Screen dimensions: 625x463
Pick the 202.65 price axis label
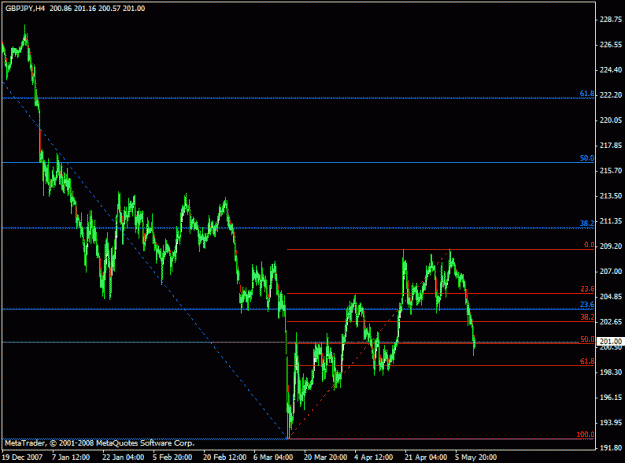pyautogui.click(x=611, y=322)
